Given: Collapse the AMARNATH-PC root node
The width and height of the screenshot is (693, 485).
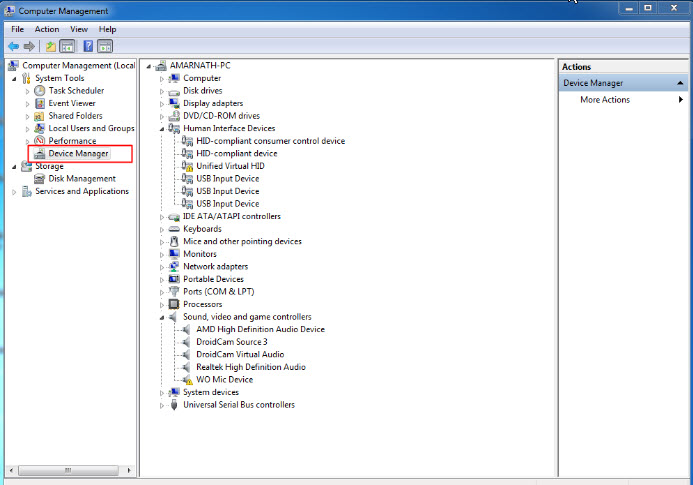Looking at the screenshot, I should pyautogui.click(x=149, y=66).
